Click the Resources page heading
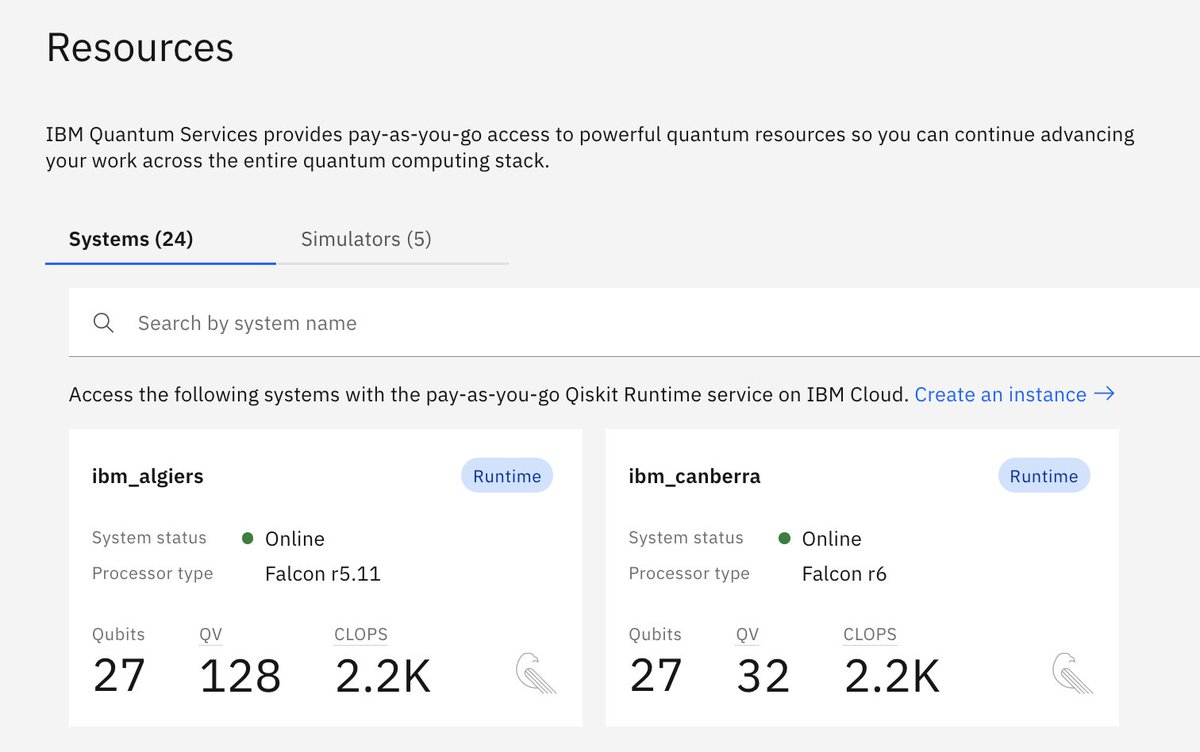Image resolution: width=1200 pixels, height=752 pixels. [x=140, y=48]
